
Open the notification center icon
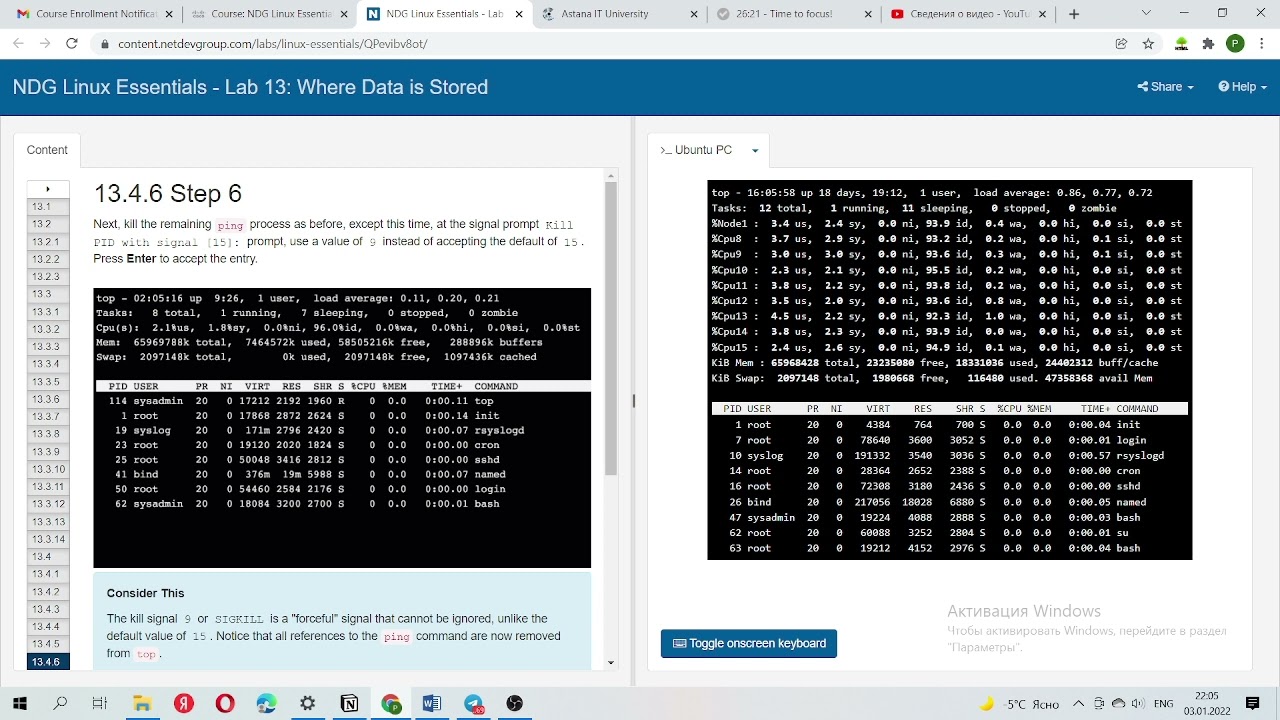point(1252,703)
